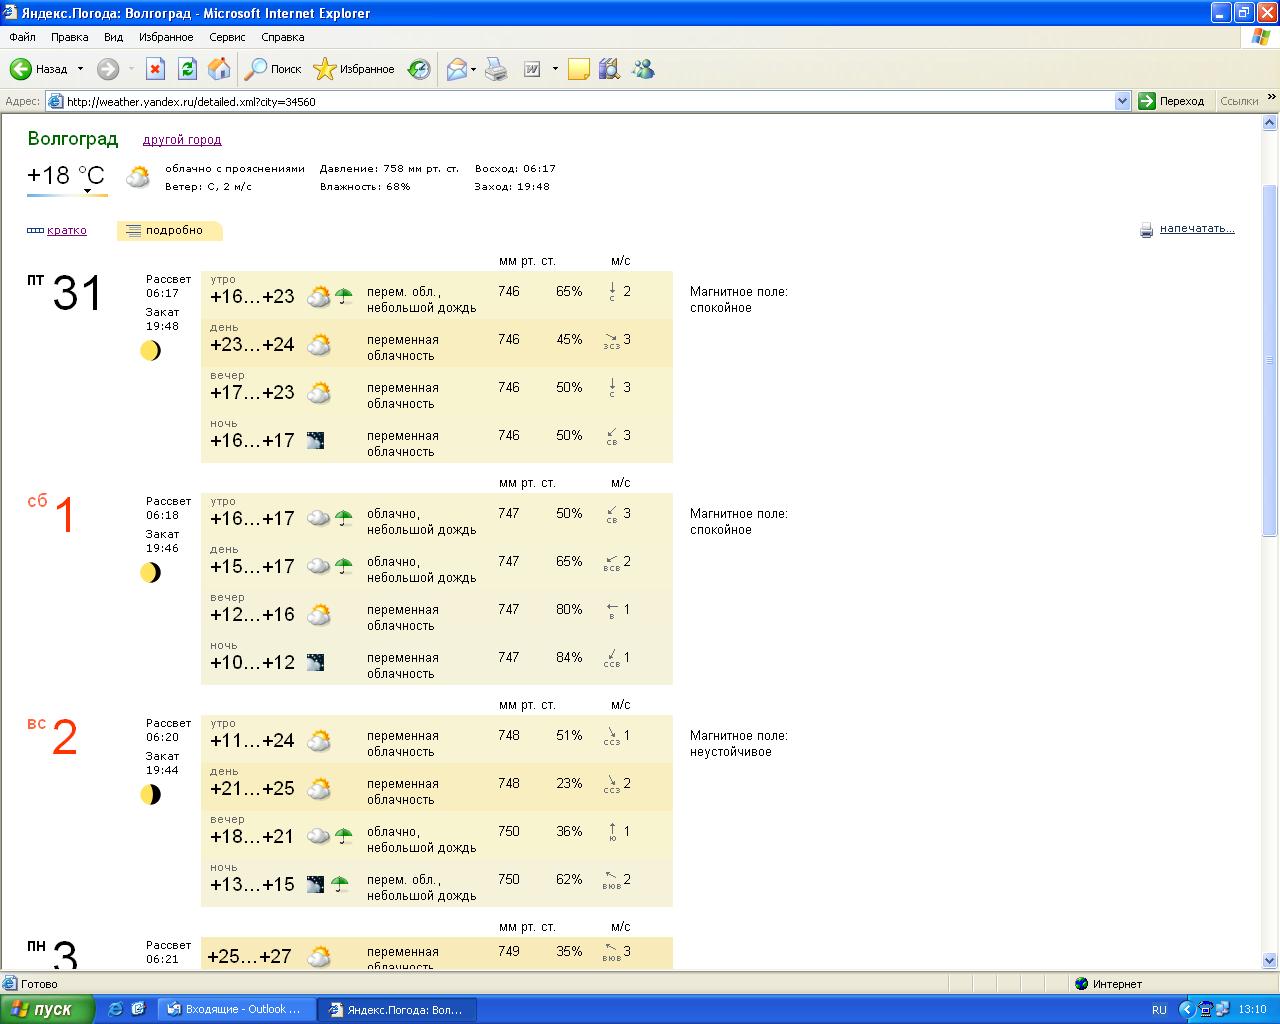
Task: Click the Research books icon
Action: point(609,69)
